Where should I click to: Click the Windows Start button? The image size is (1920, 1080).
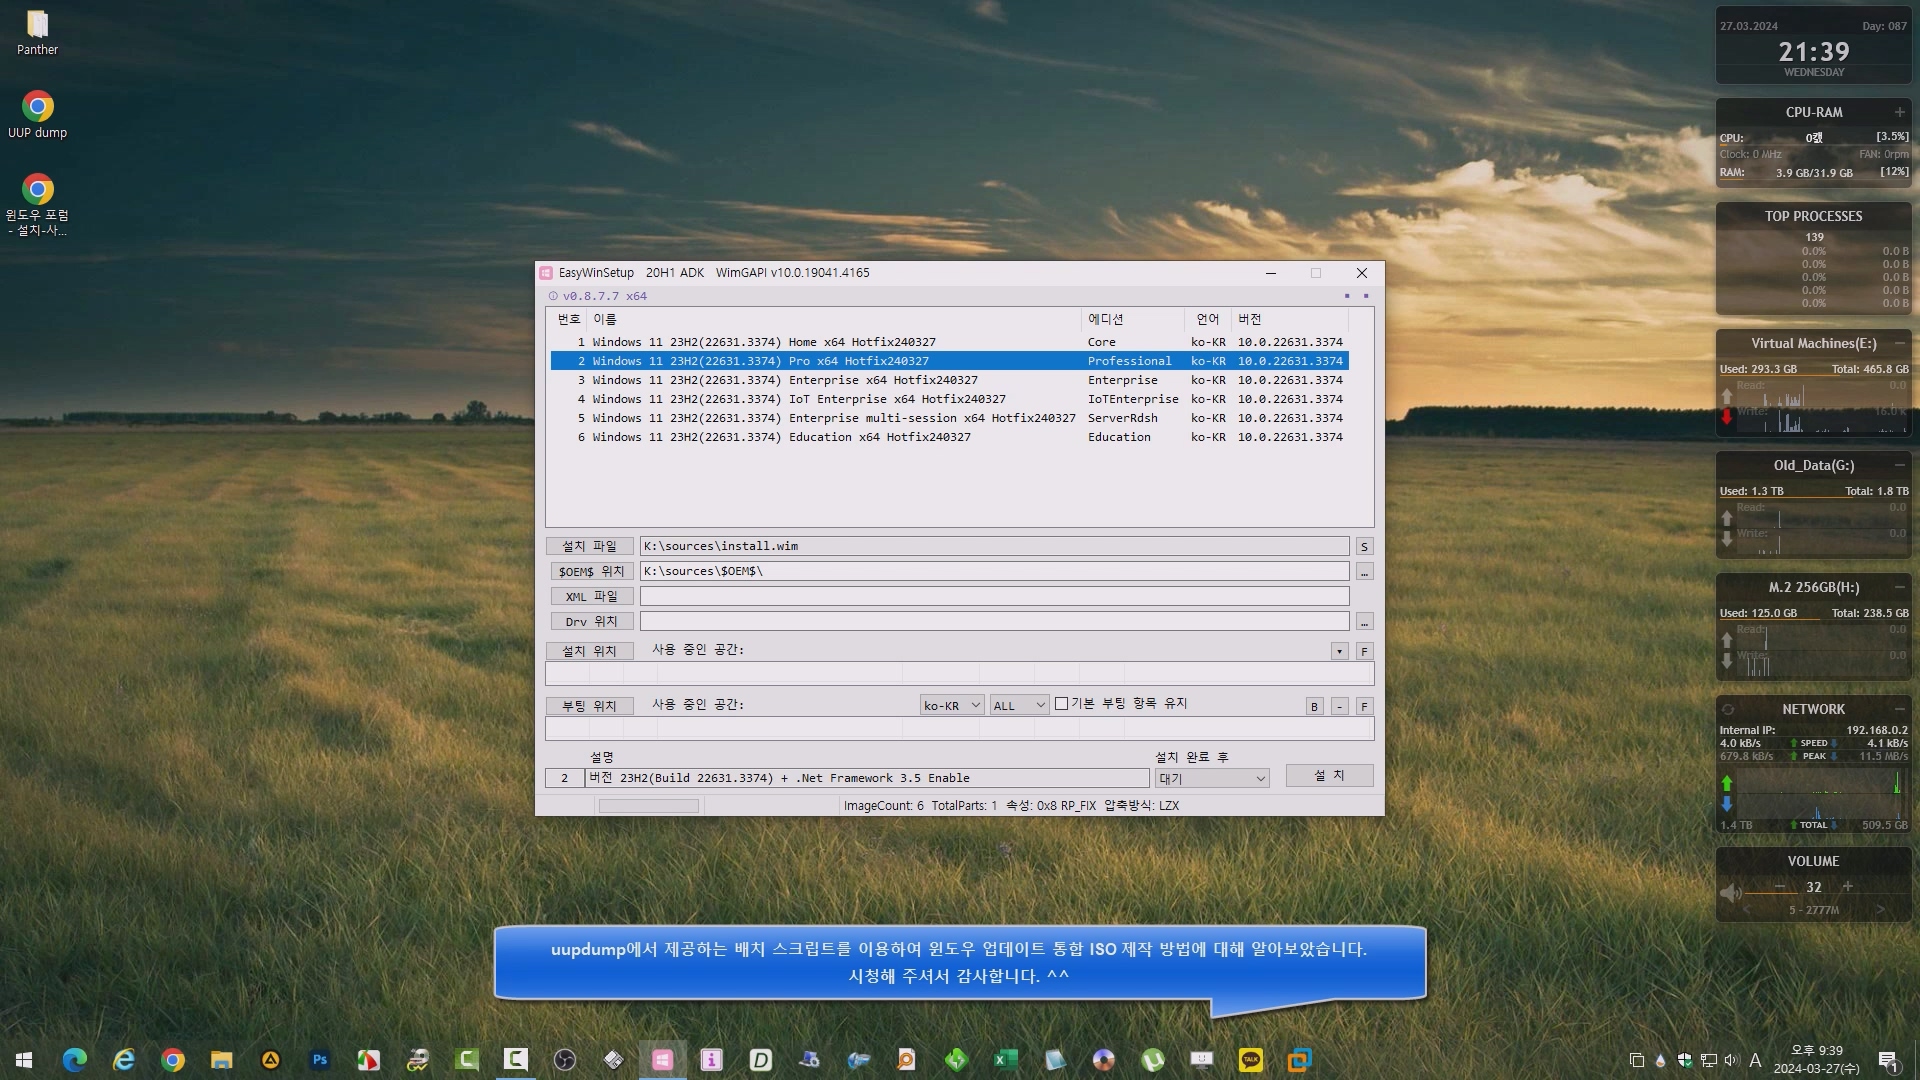(x=24, y=1060)
